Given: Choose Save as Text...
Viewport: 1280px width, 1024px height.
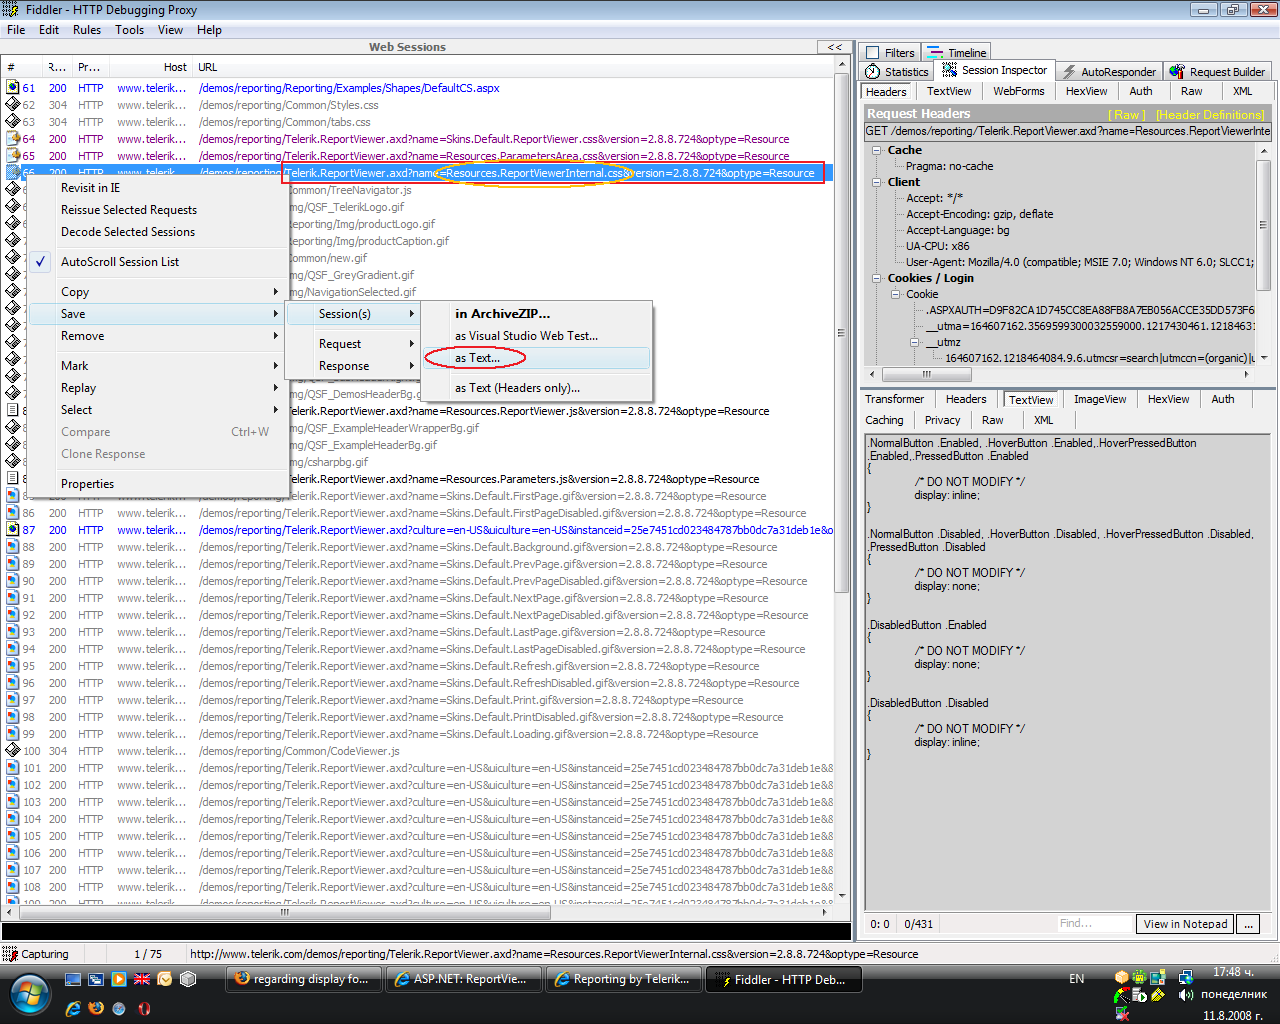Looking at the screenshot, I should point(537,358).
